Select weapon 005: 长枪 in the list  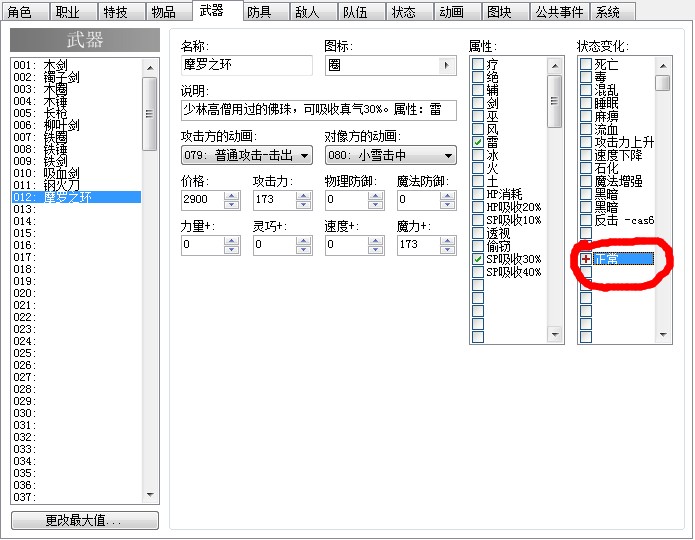click(x=76, y=113)
